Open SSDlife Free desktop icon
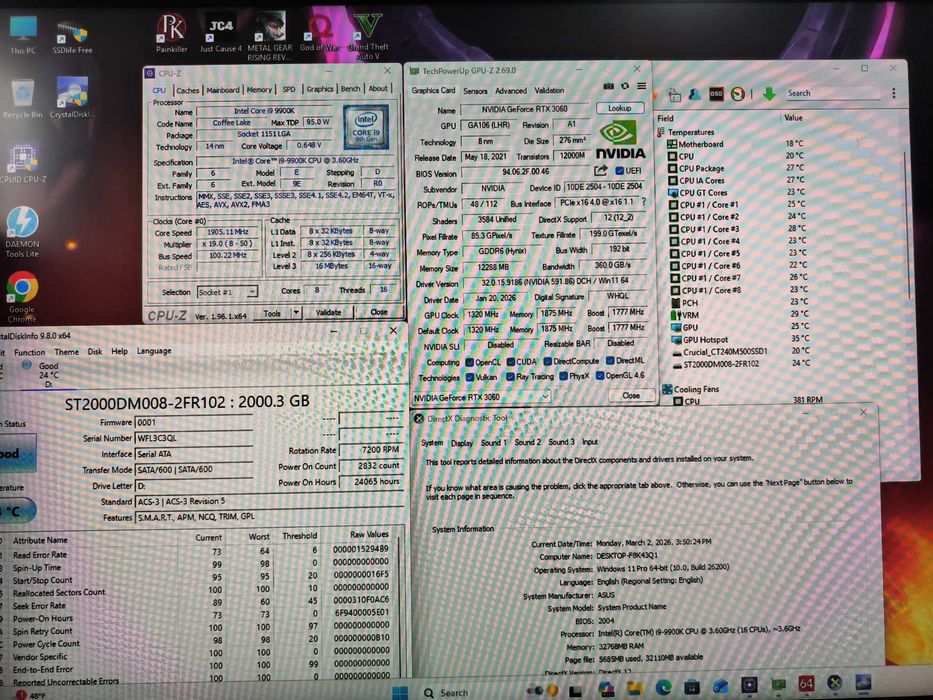This screenshot has height=700, width=933. coord(72,37)
